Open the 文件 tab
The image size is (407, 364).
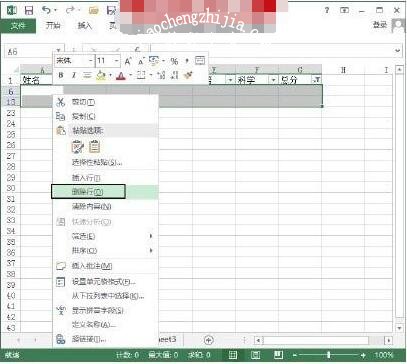pos(18,26)
